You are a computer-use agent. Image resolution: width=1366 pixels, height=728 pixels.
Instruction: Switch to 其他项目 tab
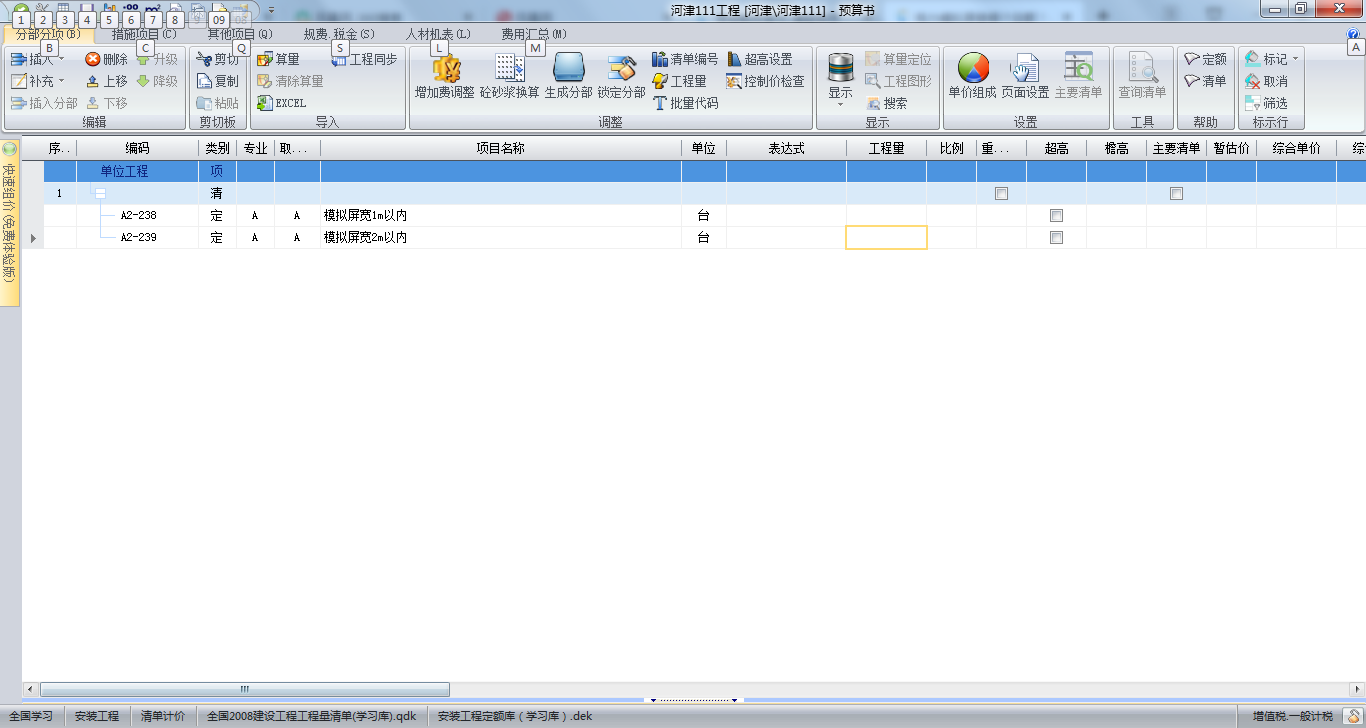[x=239, y=34]
